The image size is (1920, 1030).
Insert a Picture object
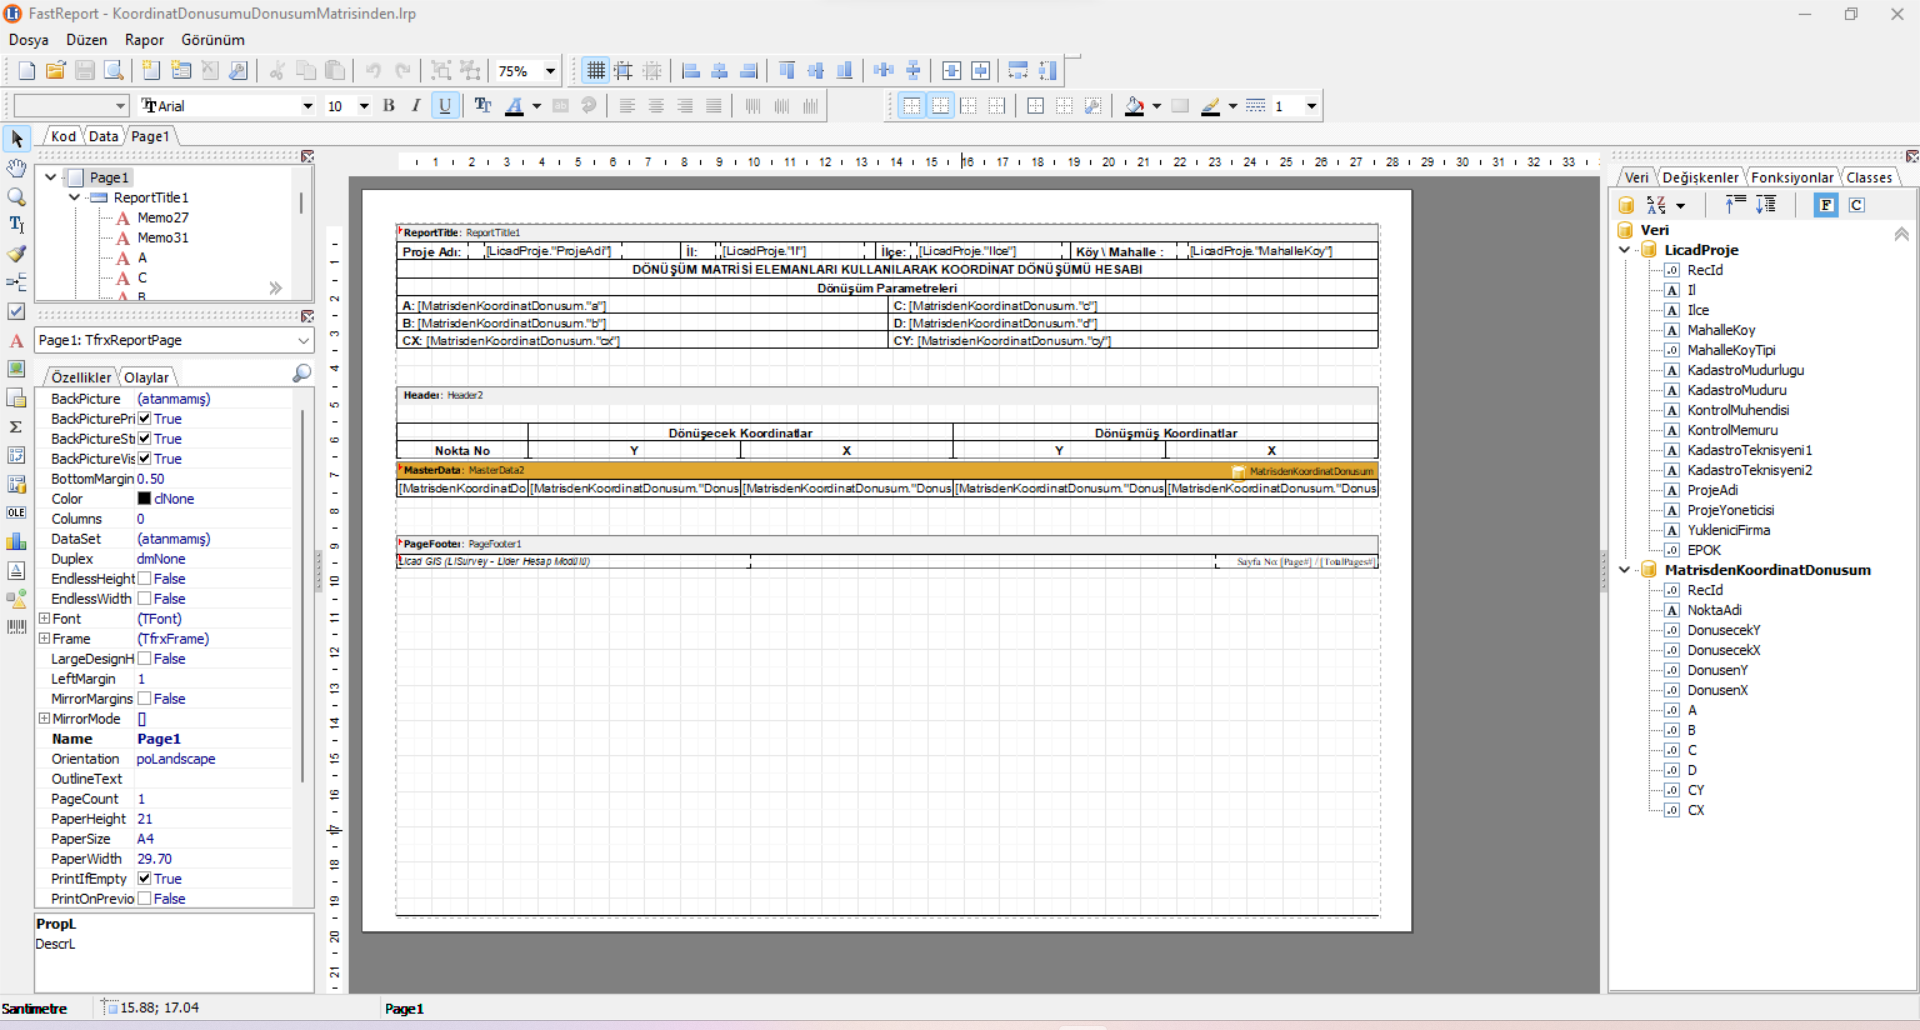tap(16, 369)
